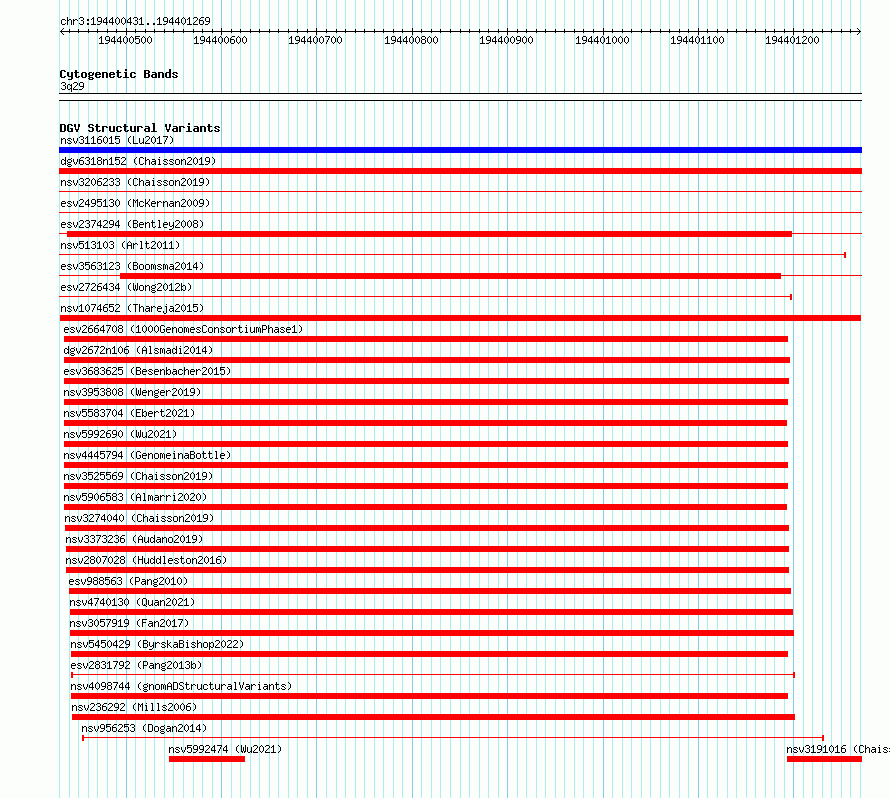Open nsv5992690 (Wu2021) variant
The image size is (890, 798).
click(120, 434)
